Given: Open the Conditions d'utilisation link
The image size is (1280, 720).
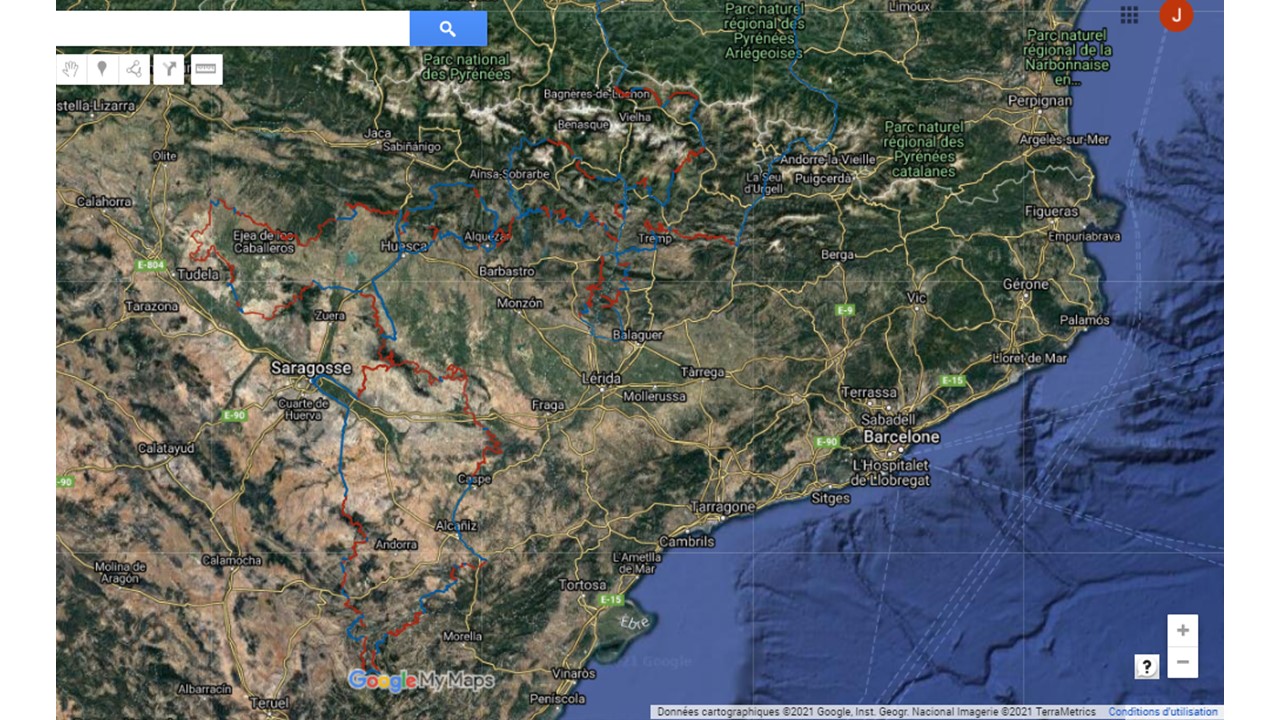Looking at the screenshot, I should [1162, 712].
